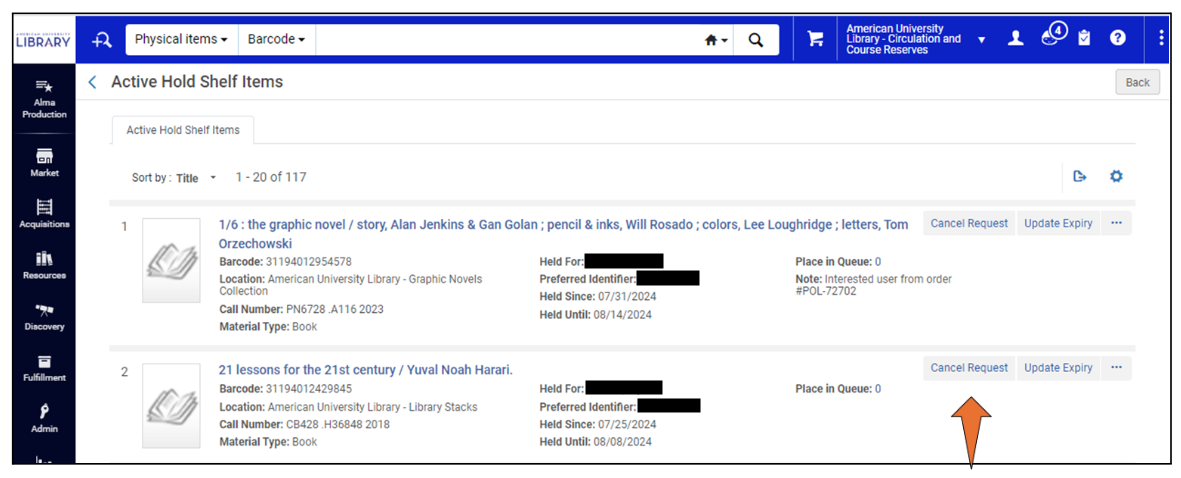1181x478 pixels.
Task: Click Update Expiry for first item
Action: click(1058, 224)
